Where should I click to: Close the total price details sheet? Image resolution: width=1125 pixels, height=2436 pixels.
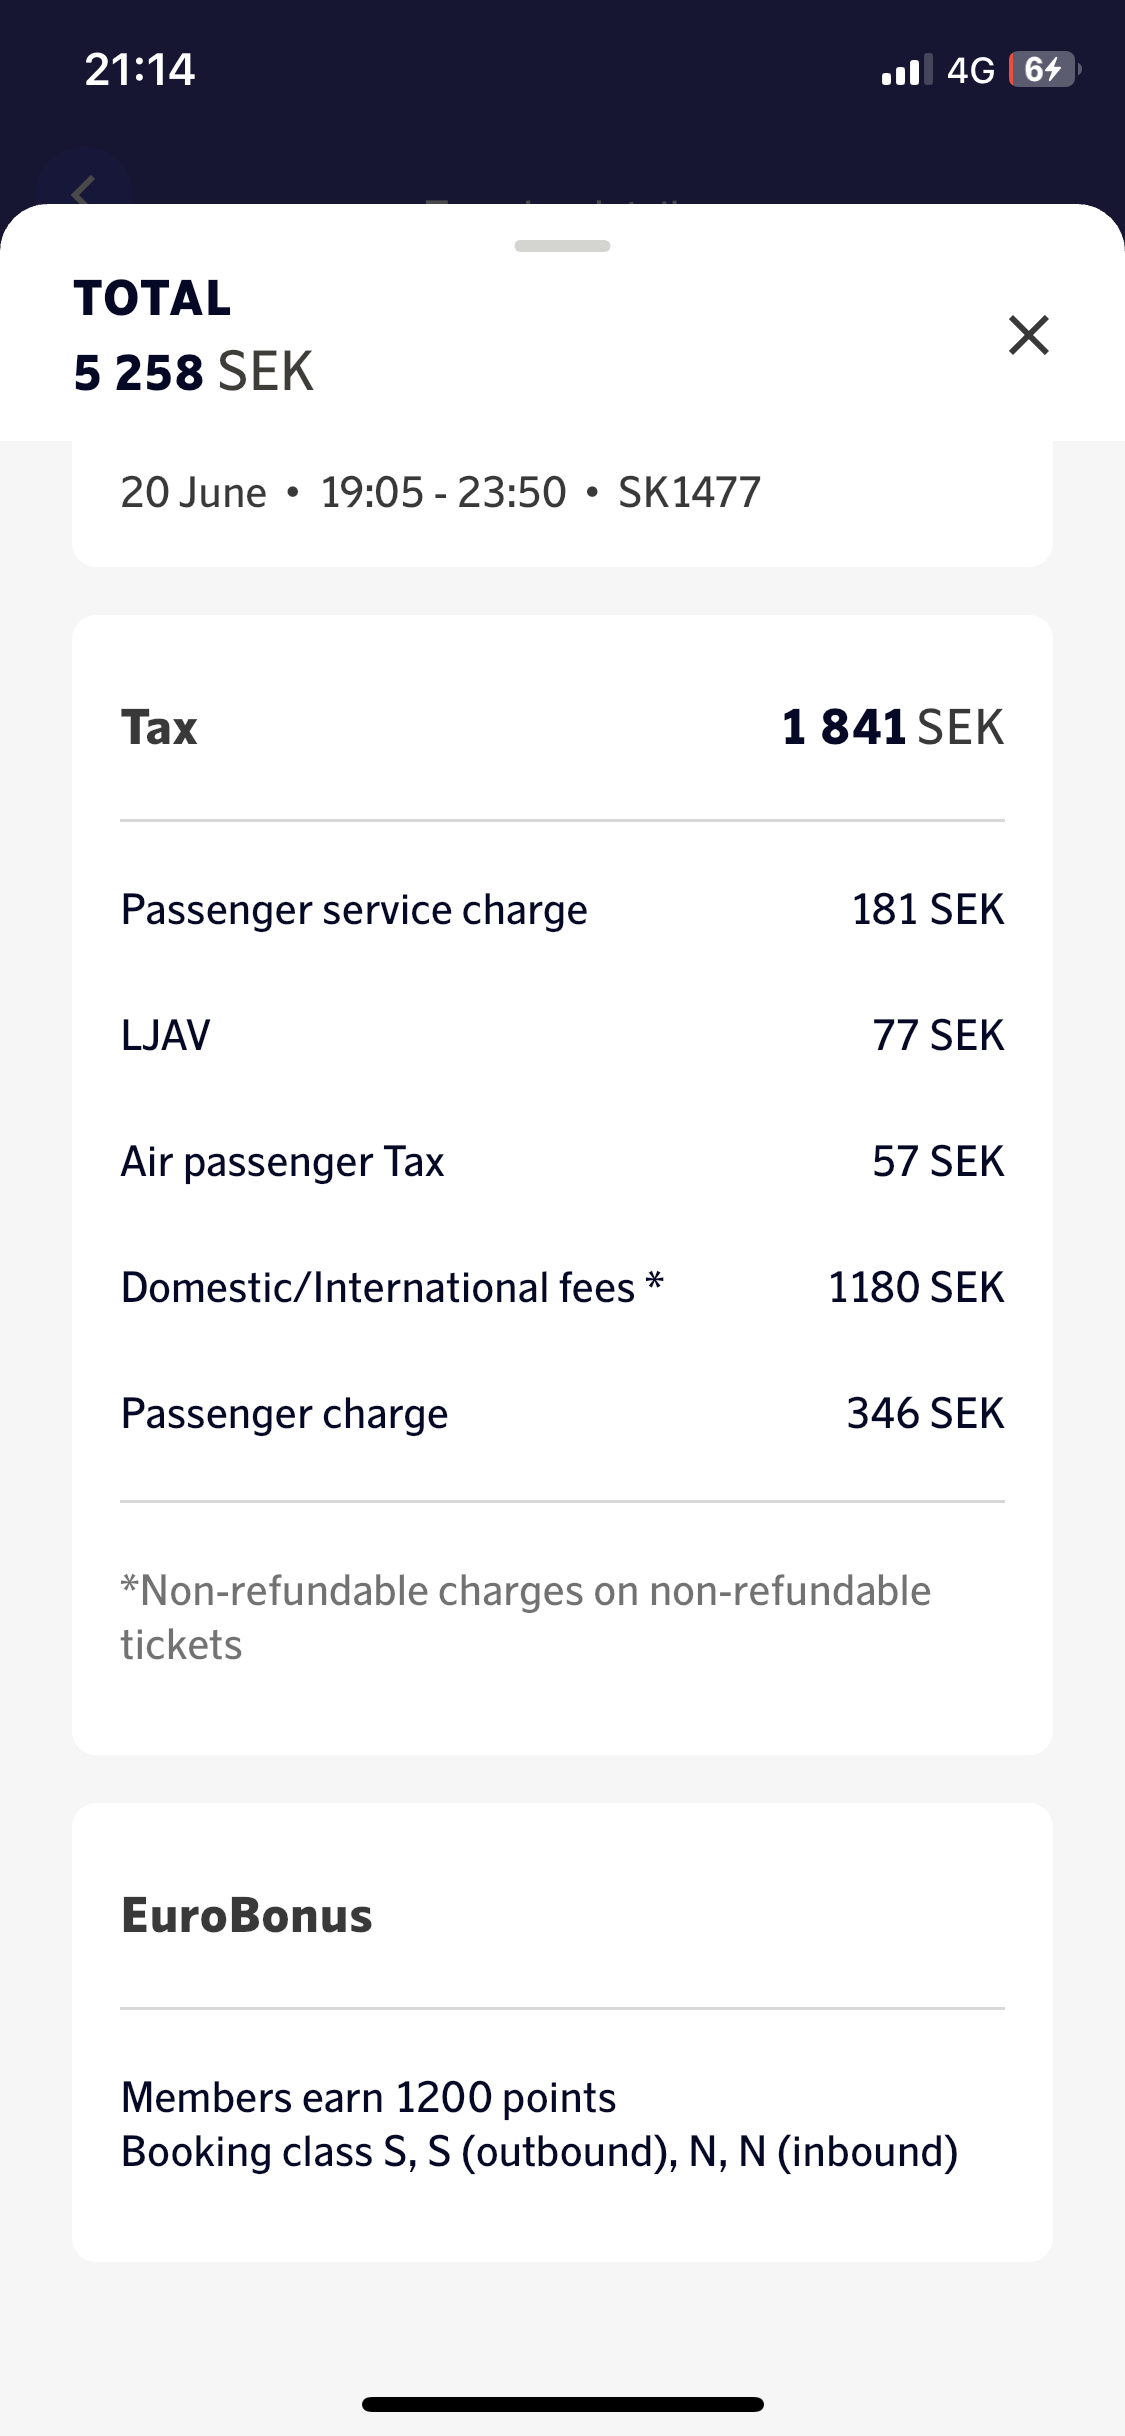(x=1028, y=335)
